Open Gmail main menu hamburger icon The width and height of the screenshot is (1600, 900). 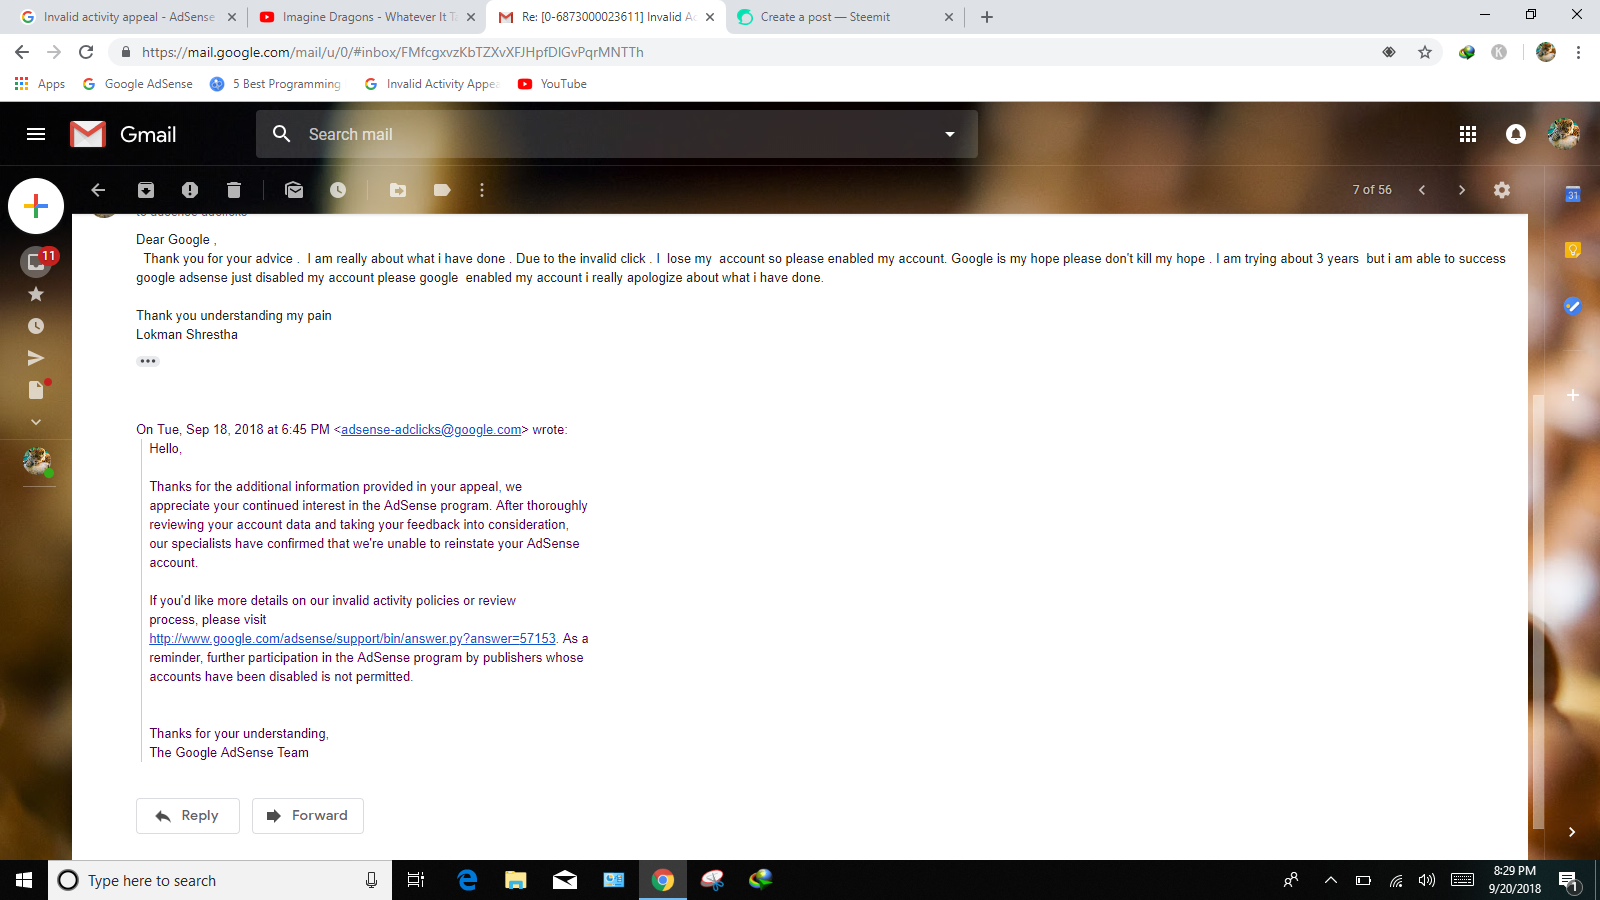click(x=36, y=134)
